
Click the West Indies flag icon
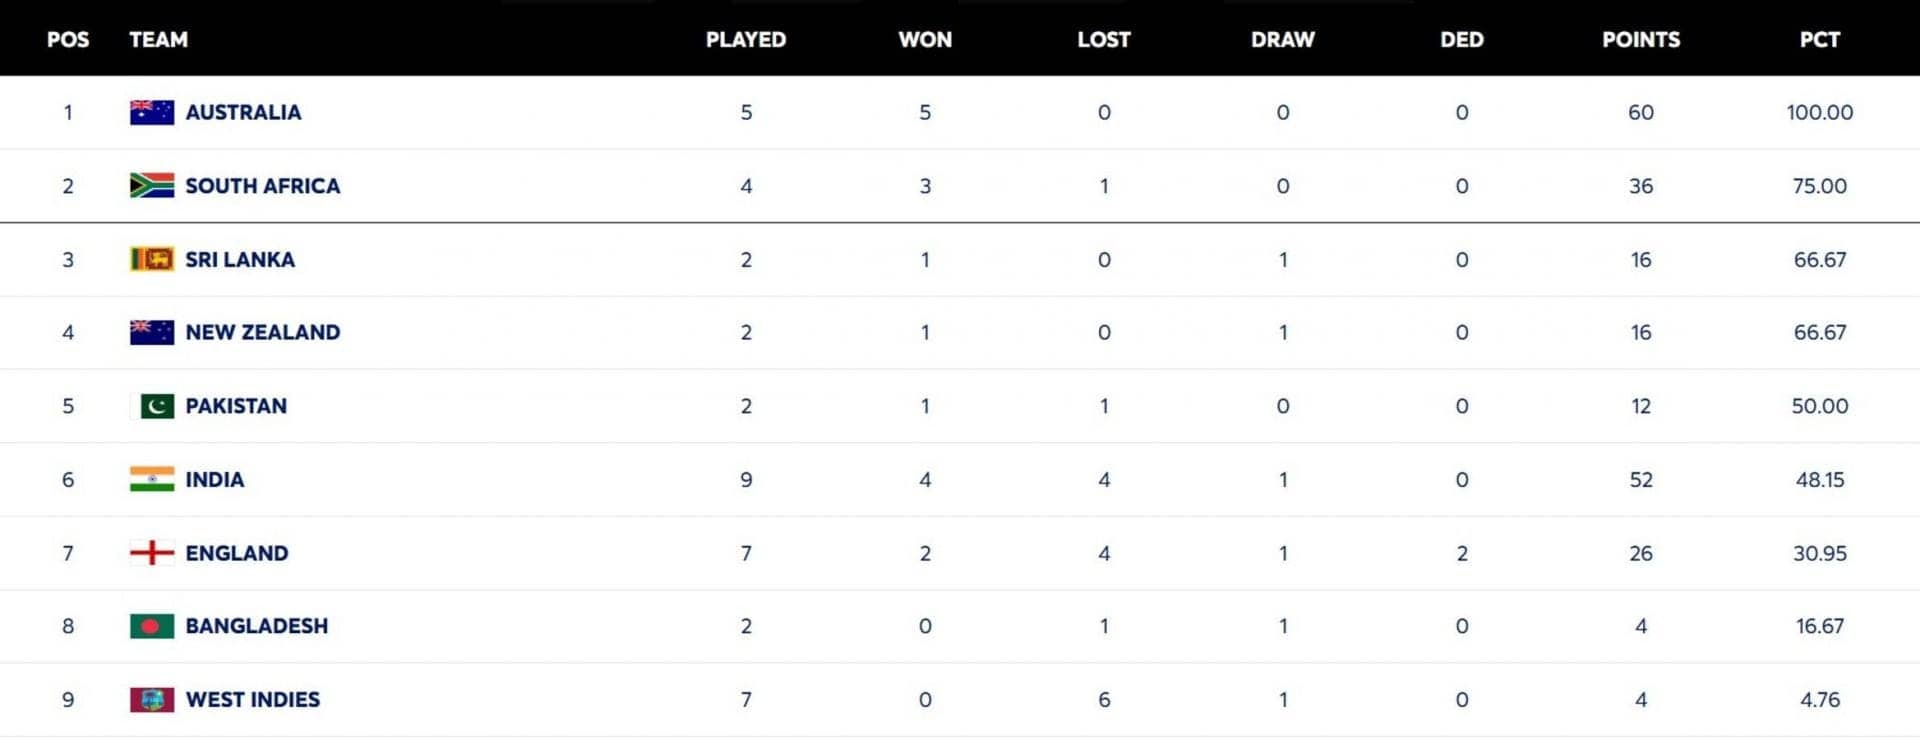tap(152, 700)
